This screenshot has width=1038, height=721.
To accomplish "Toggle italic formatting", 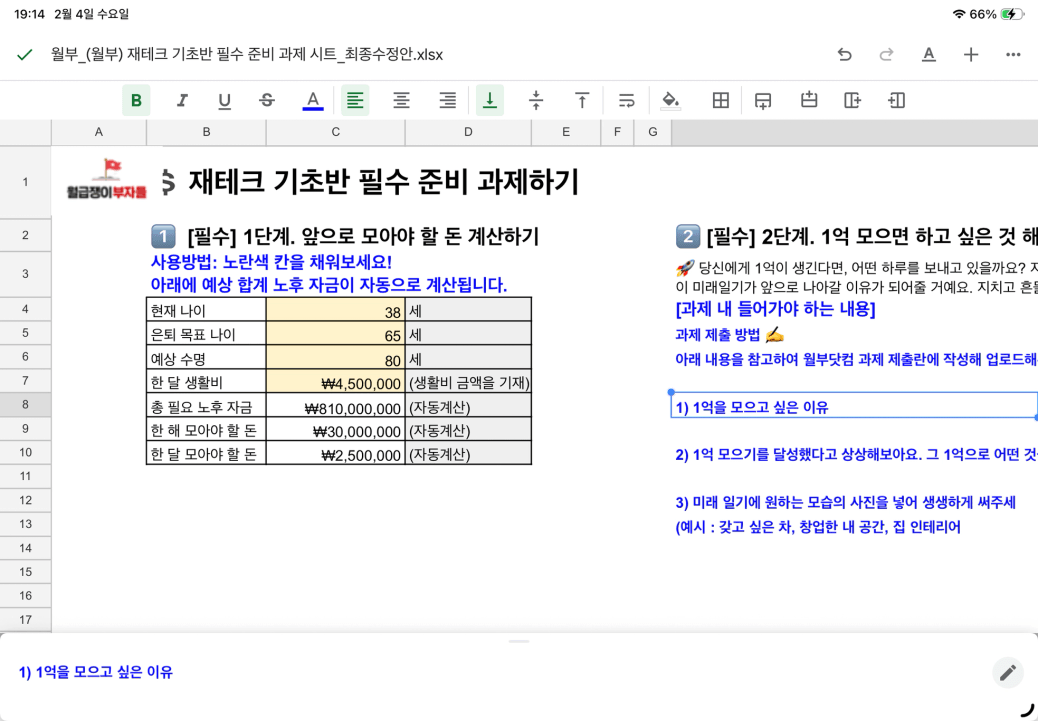I will click(x=182, y=100).
